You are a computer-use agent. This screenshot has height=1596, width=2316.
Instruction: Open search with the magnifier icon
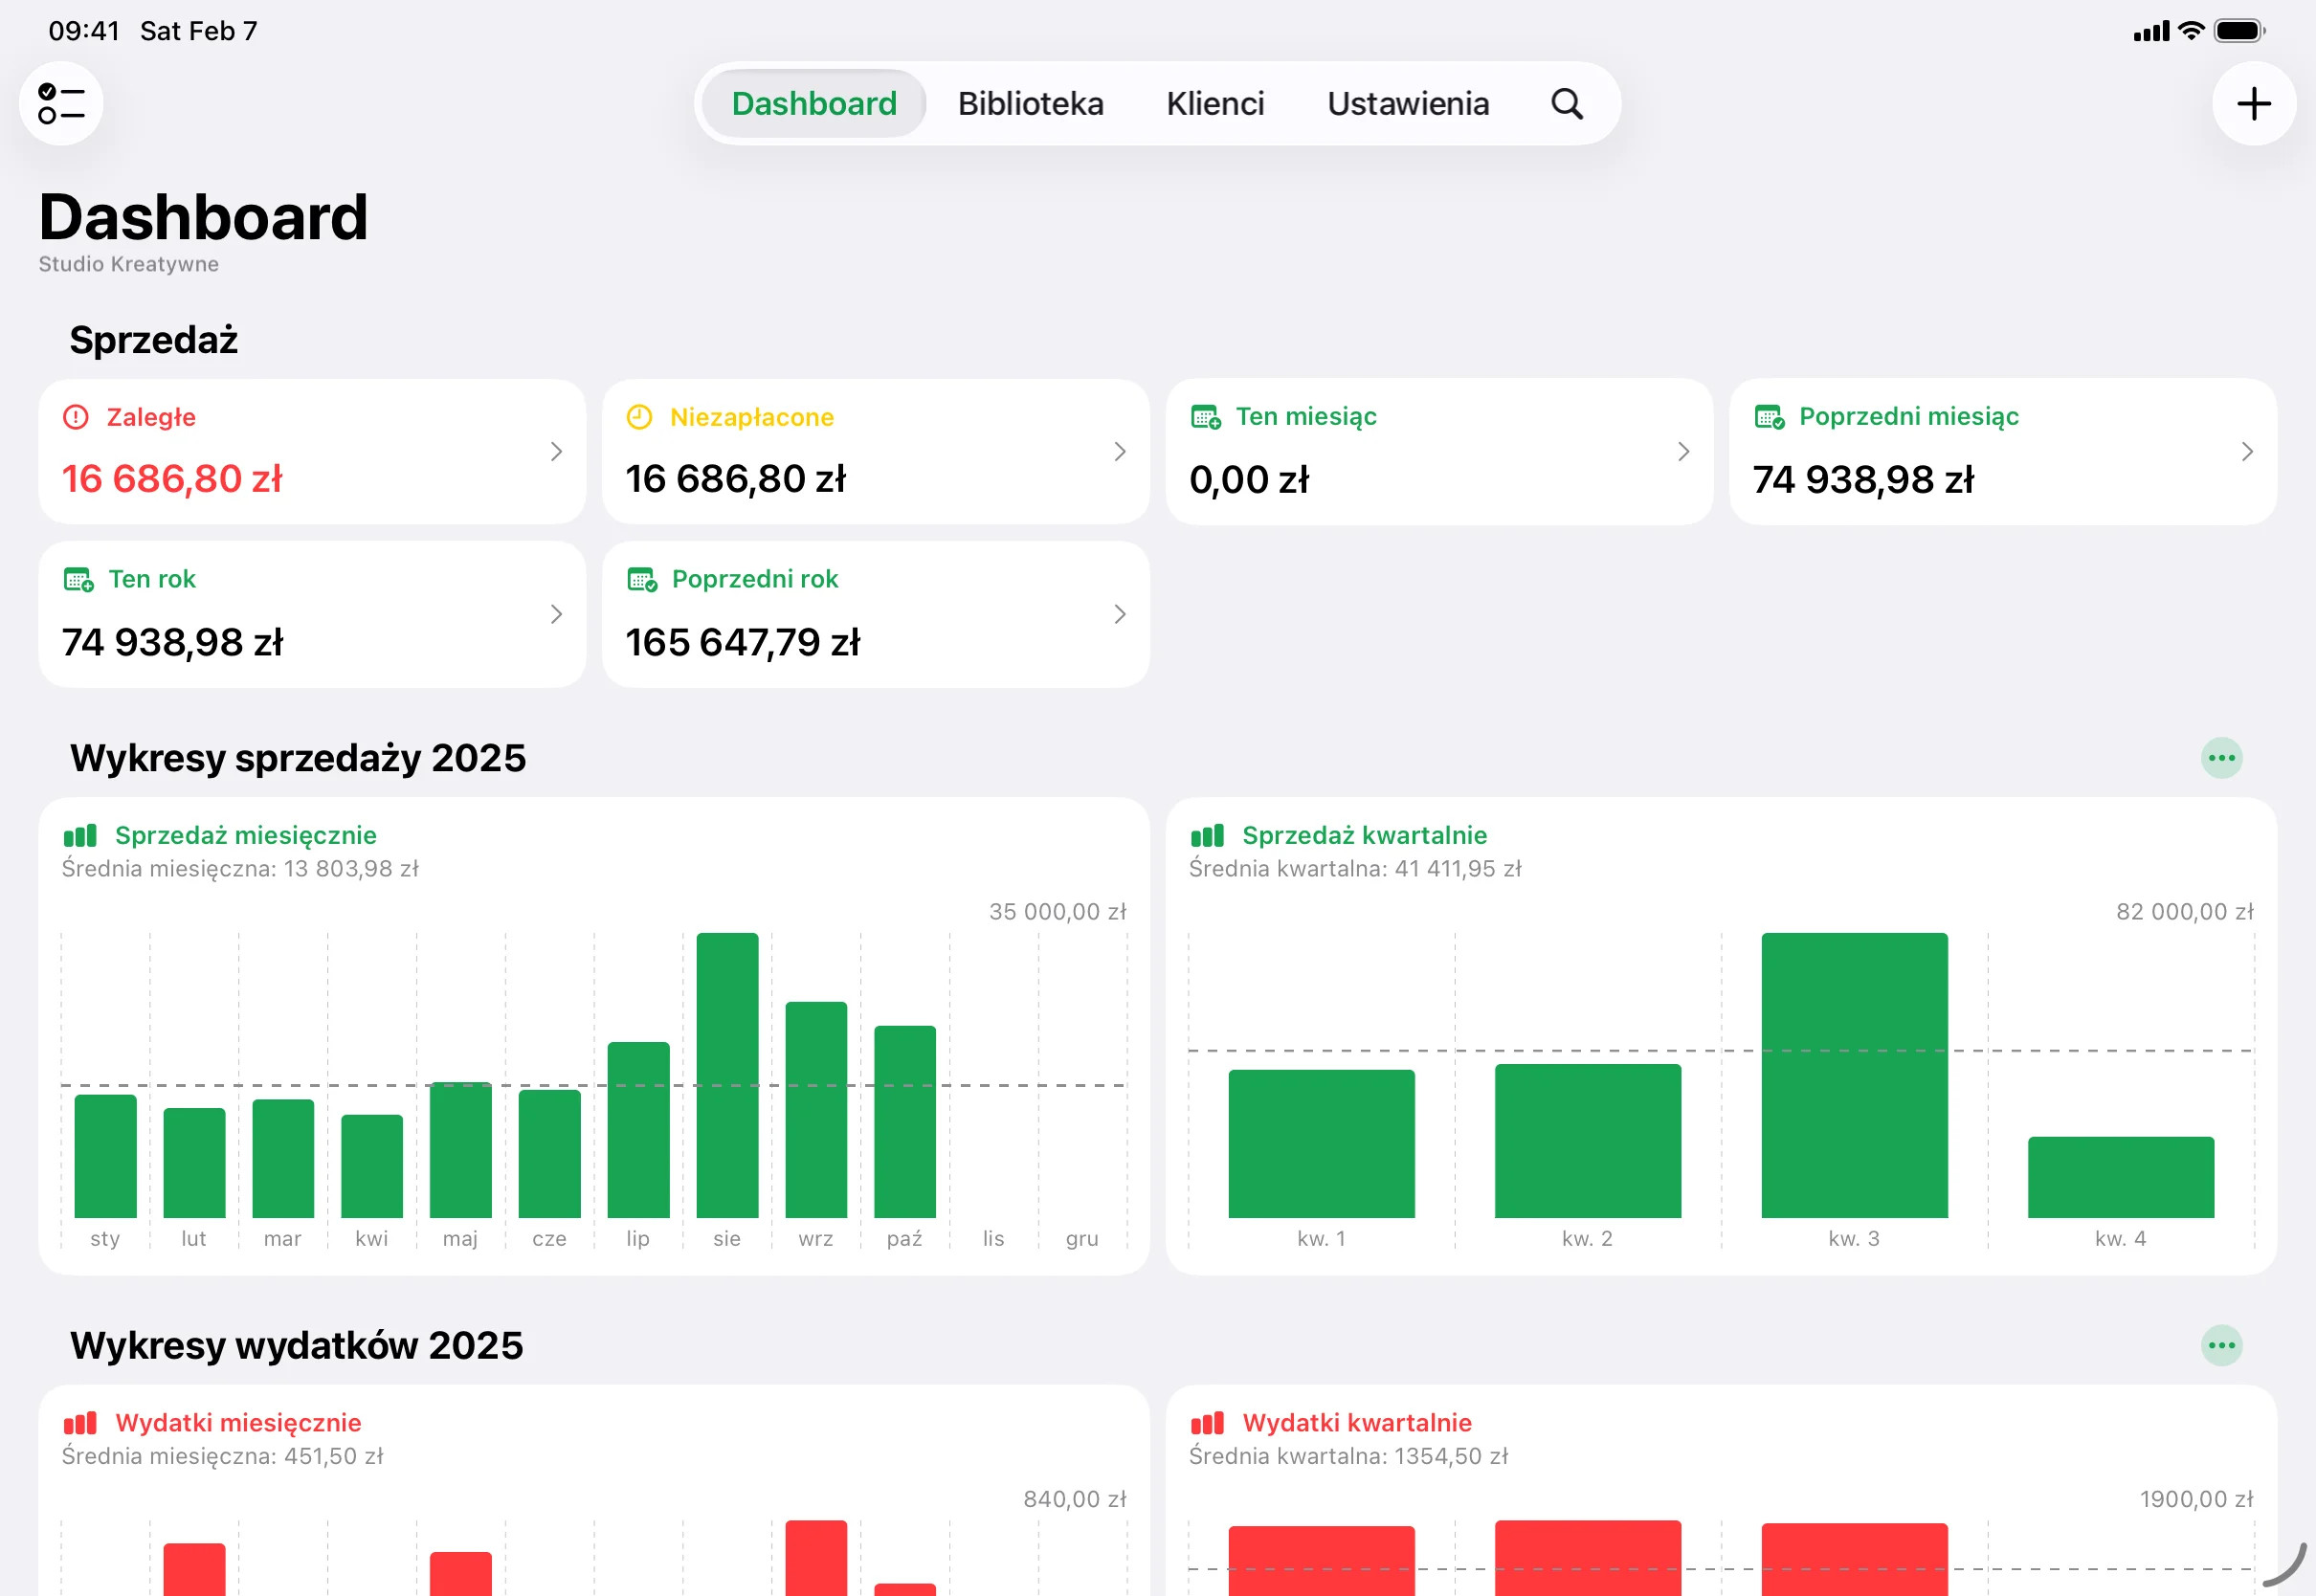point(1566,104)
